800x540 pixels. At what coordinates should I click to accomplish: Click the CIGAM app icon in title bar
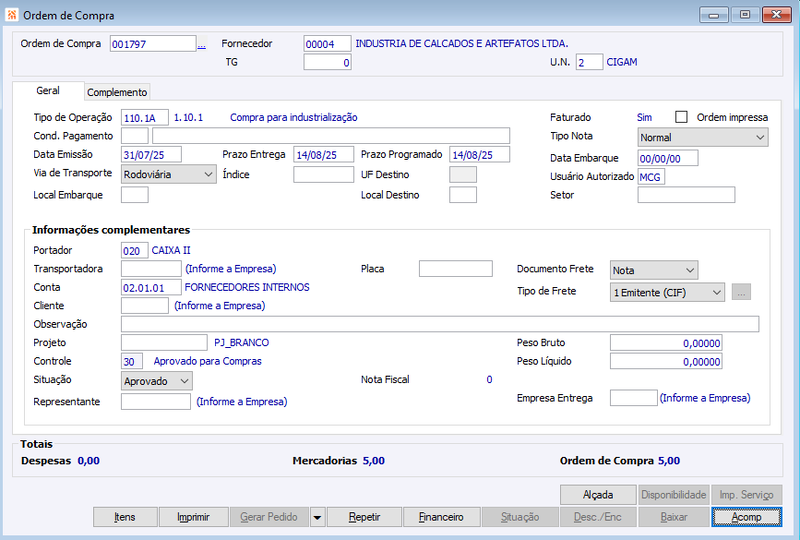click(12, 15)
